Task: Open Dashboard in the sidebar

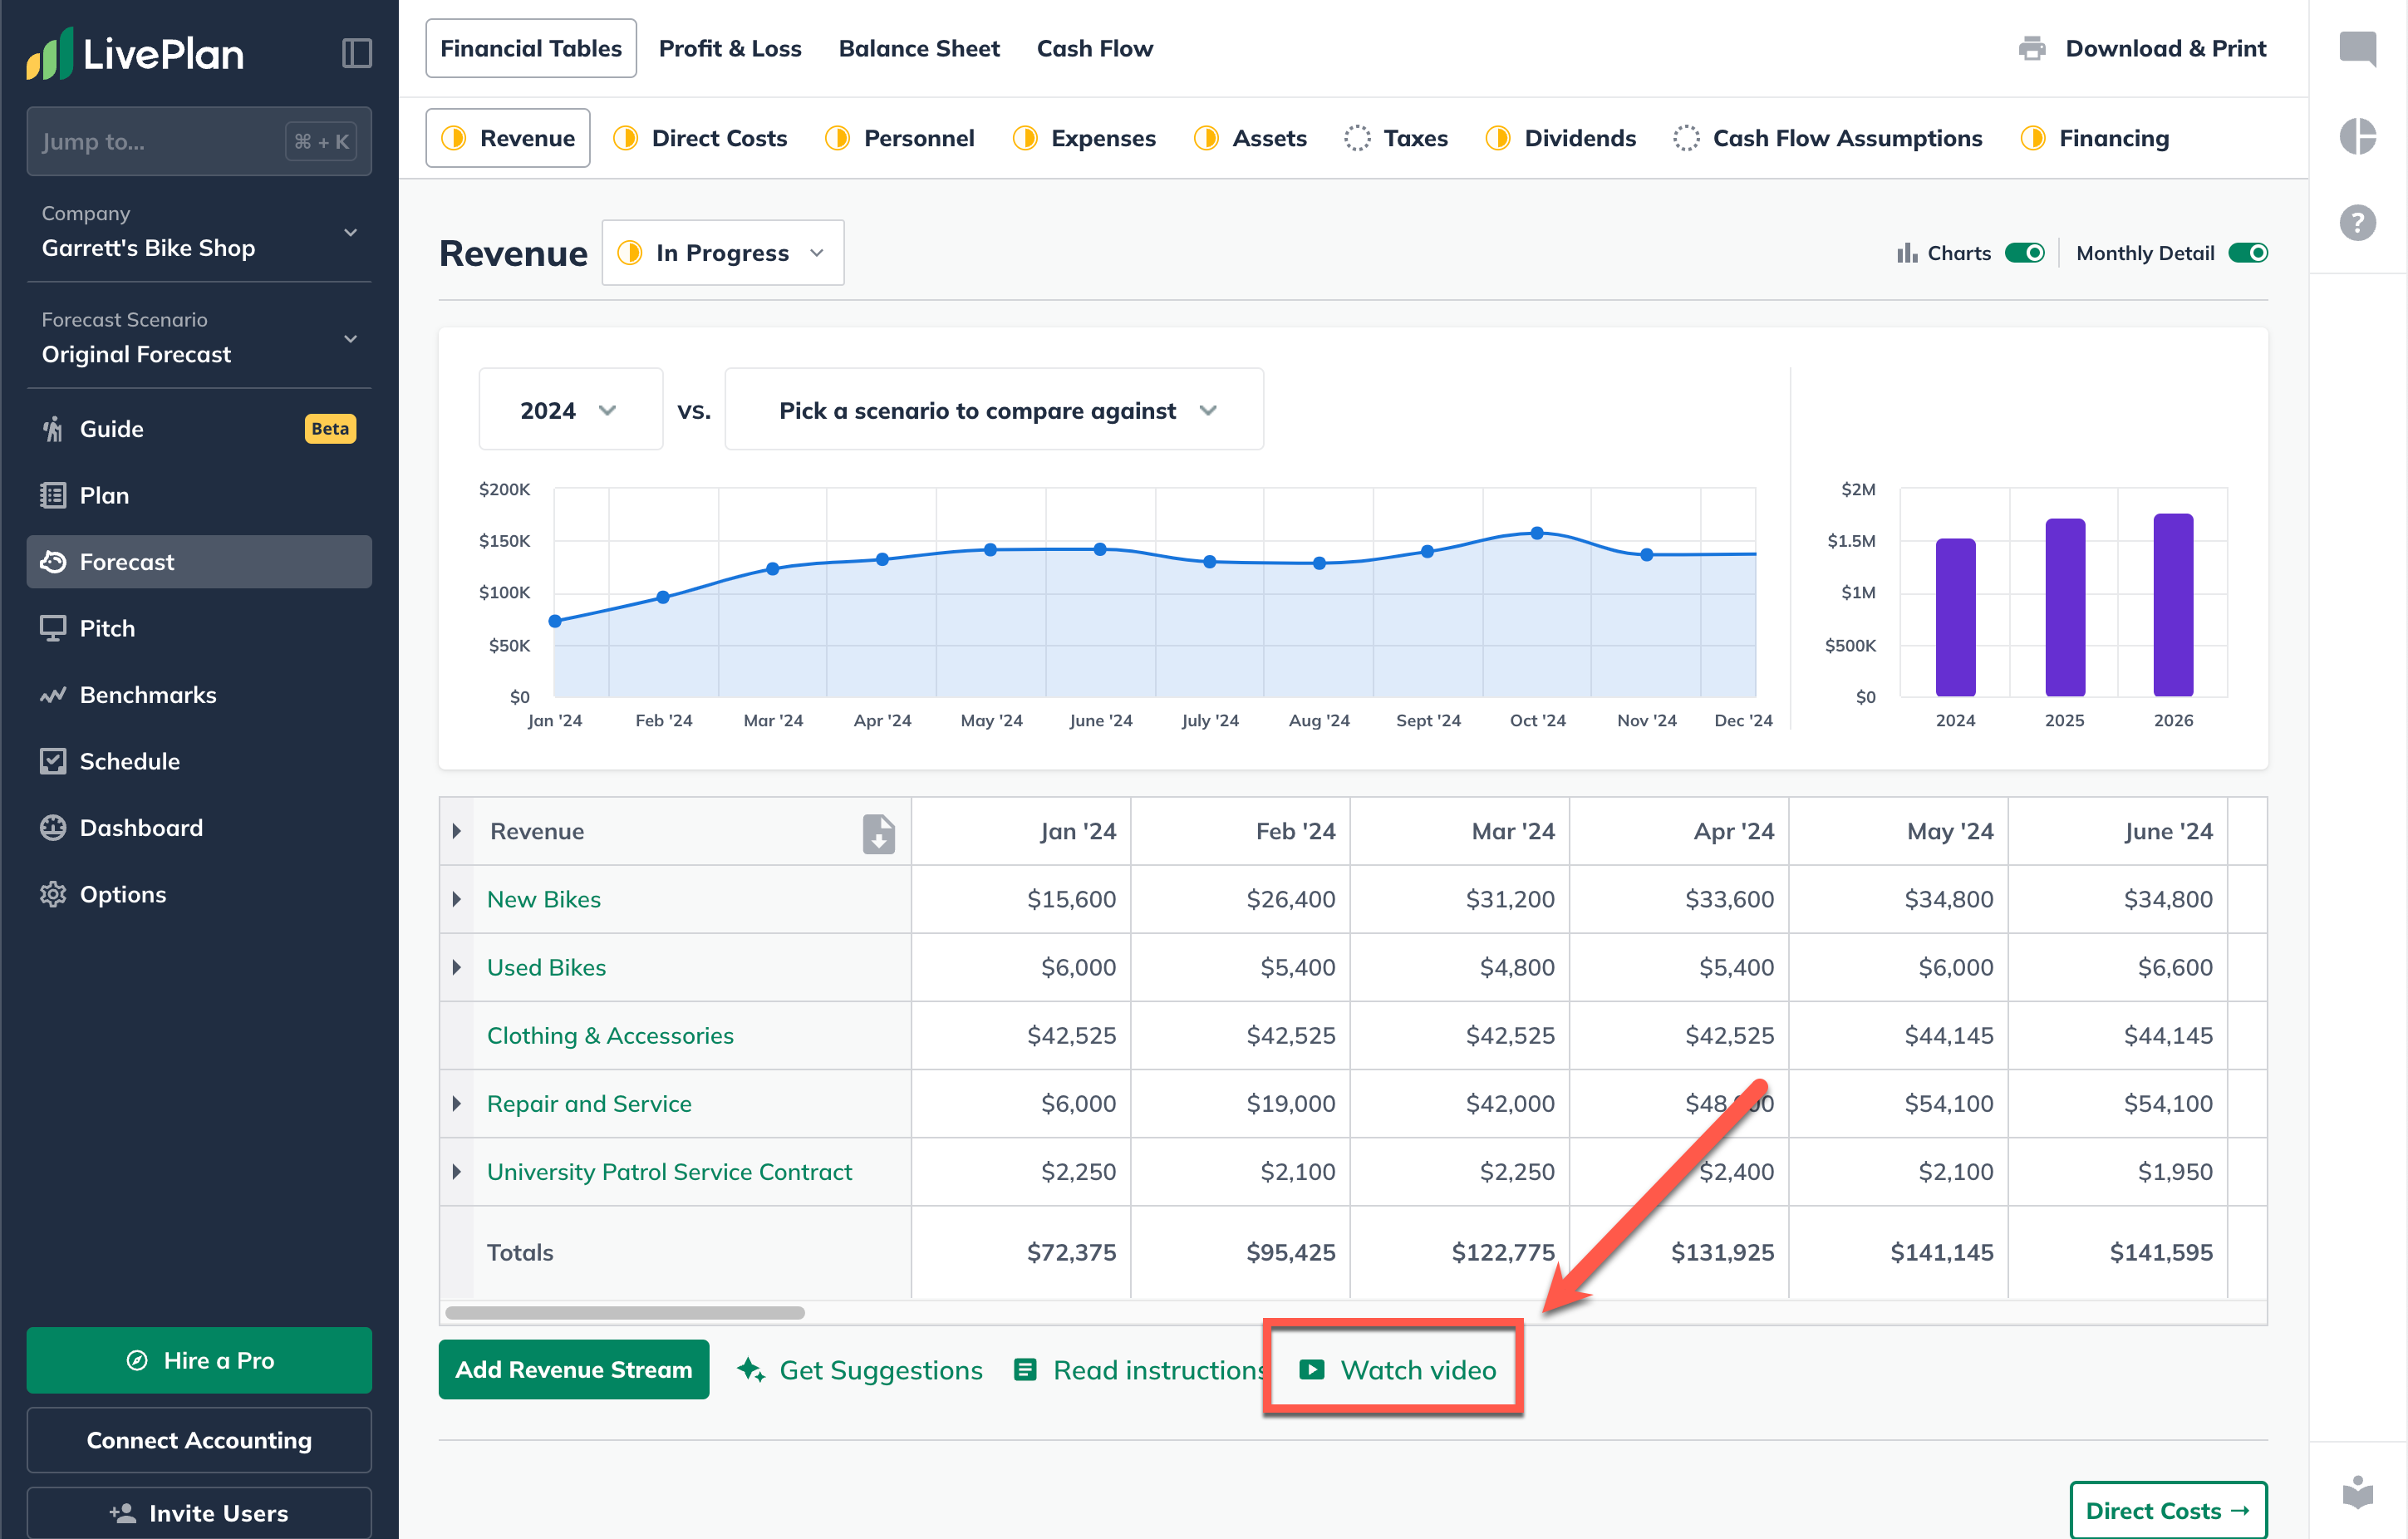Action: tap(199, 828)
